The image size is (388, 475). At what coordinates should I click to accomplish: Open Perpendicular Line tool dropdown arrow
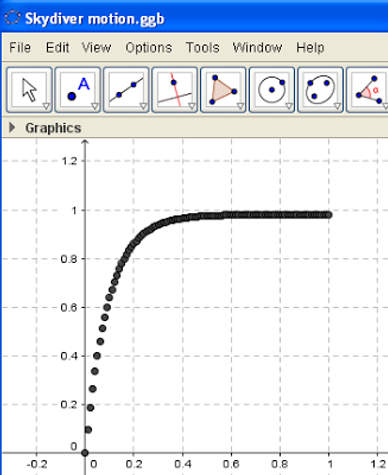pos(192,106)
